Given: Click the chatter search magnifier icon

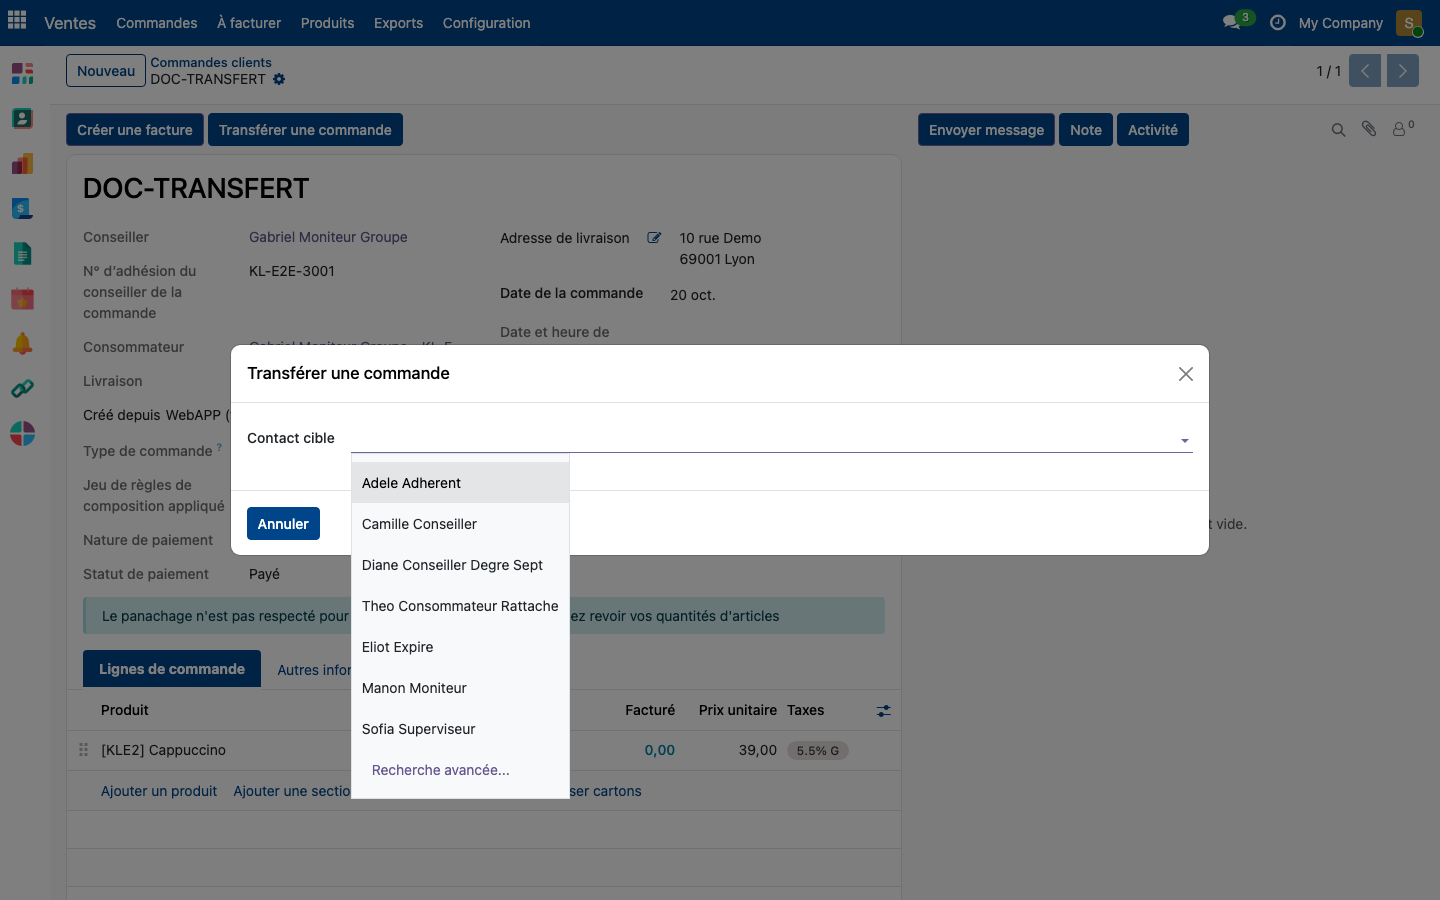Looking at the screenshot, I should click(x=1338, y=130).
